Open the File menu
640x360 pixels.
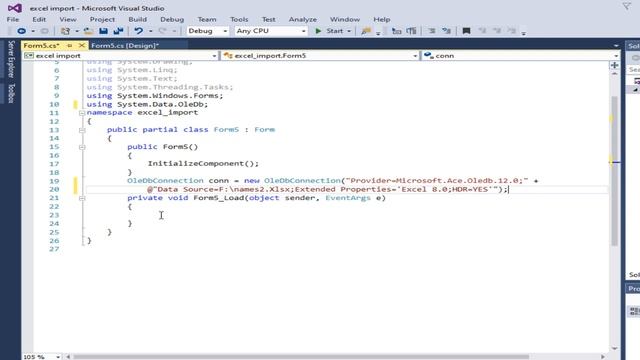pyautogui.click(x=13, y=19)
